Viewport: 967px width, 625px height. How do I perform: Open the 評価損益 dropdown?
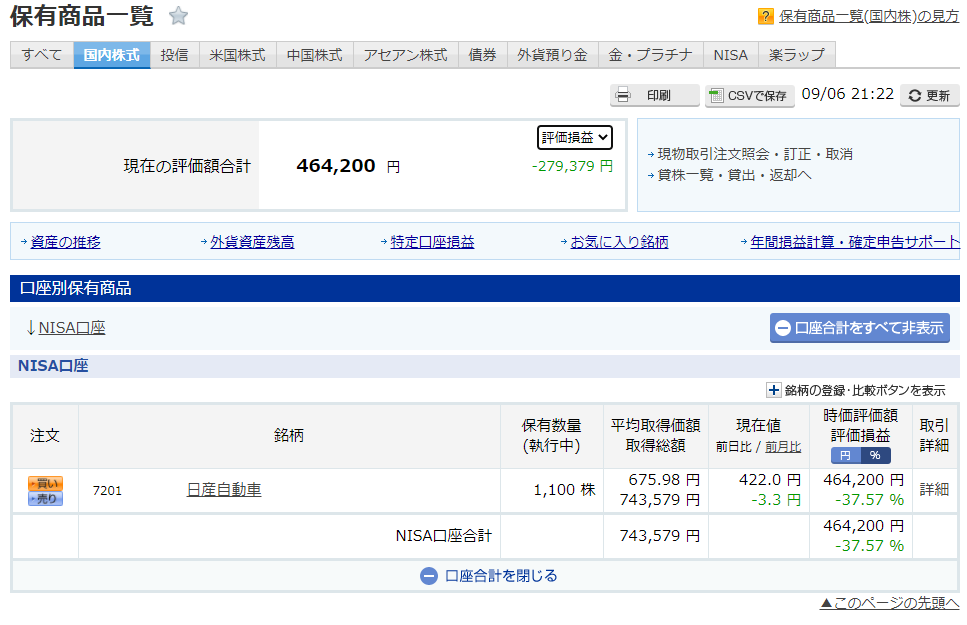pos(575,138)
